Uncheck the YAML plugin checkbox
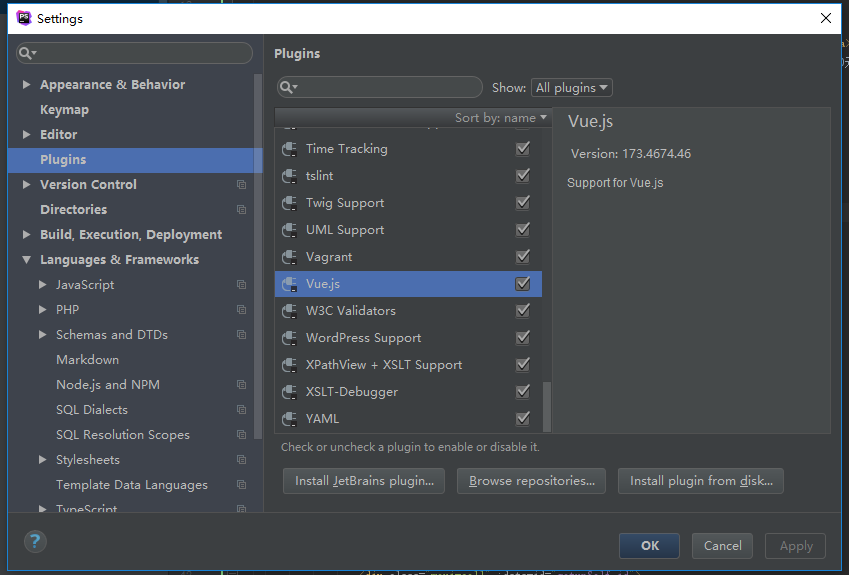The image size is (849, 575). (523, 419)
